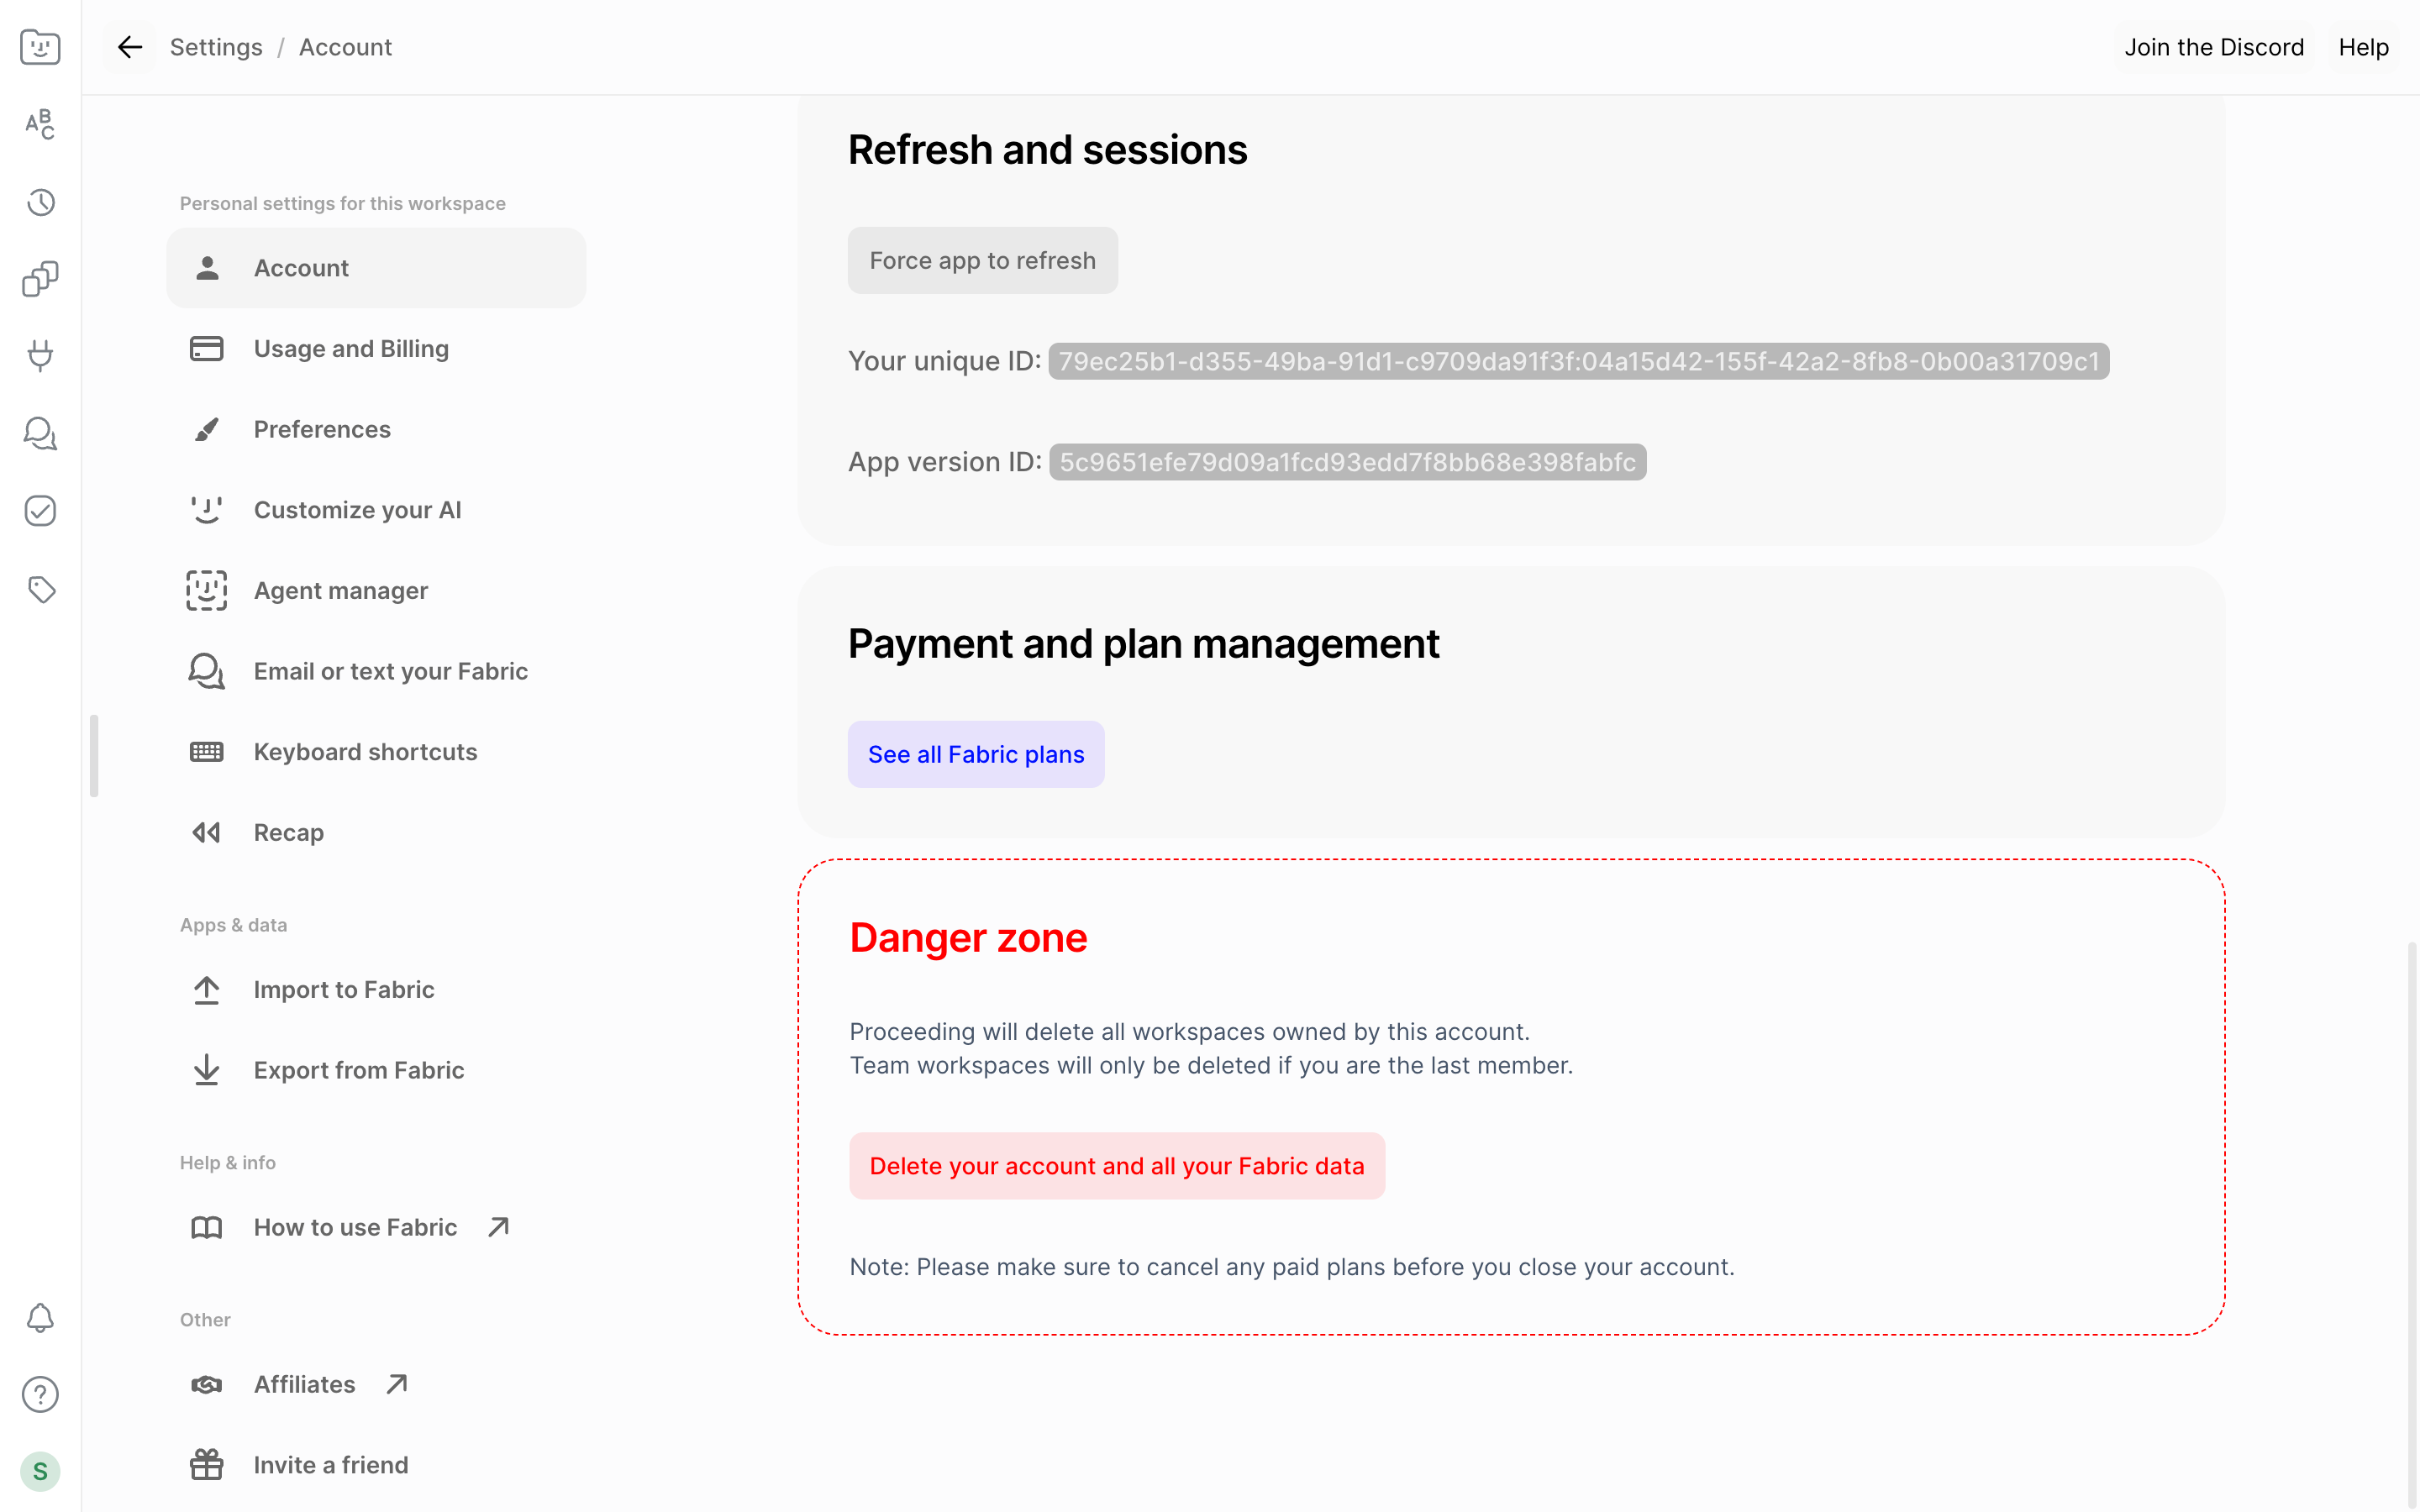Screen dimensions: 2420x1512
Task: Click the Import to Fabric upload icon
Action: [x=207, y=990]
